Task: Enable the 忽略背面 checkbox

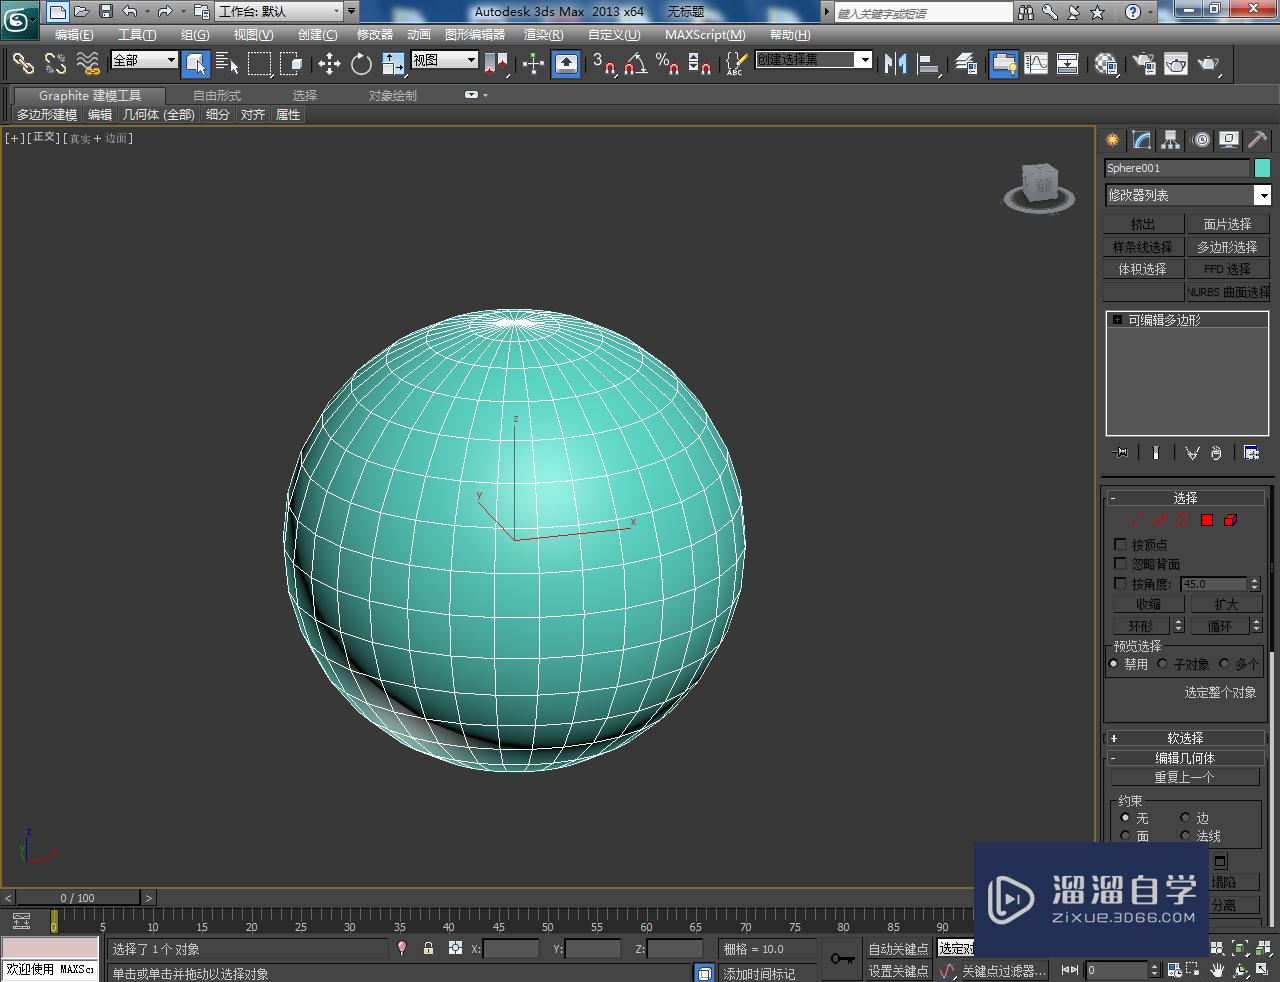Action: [x=1120, y=563]
